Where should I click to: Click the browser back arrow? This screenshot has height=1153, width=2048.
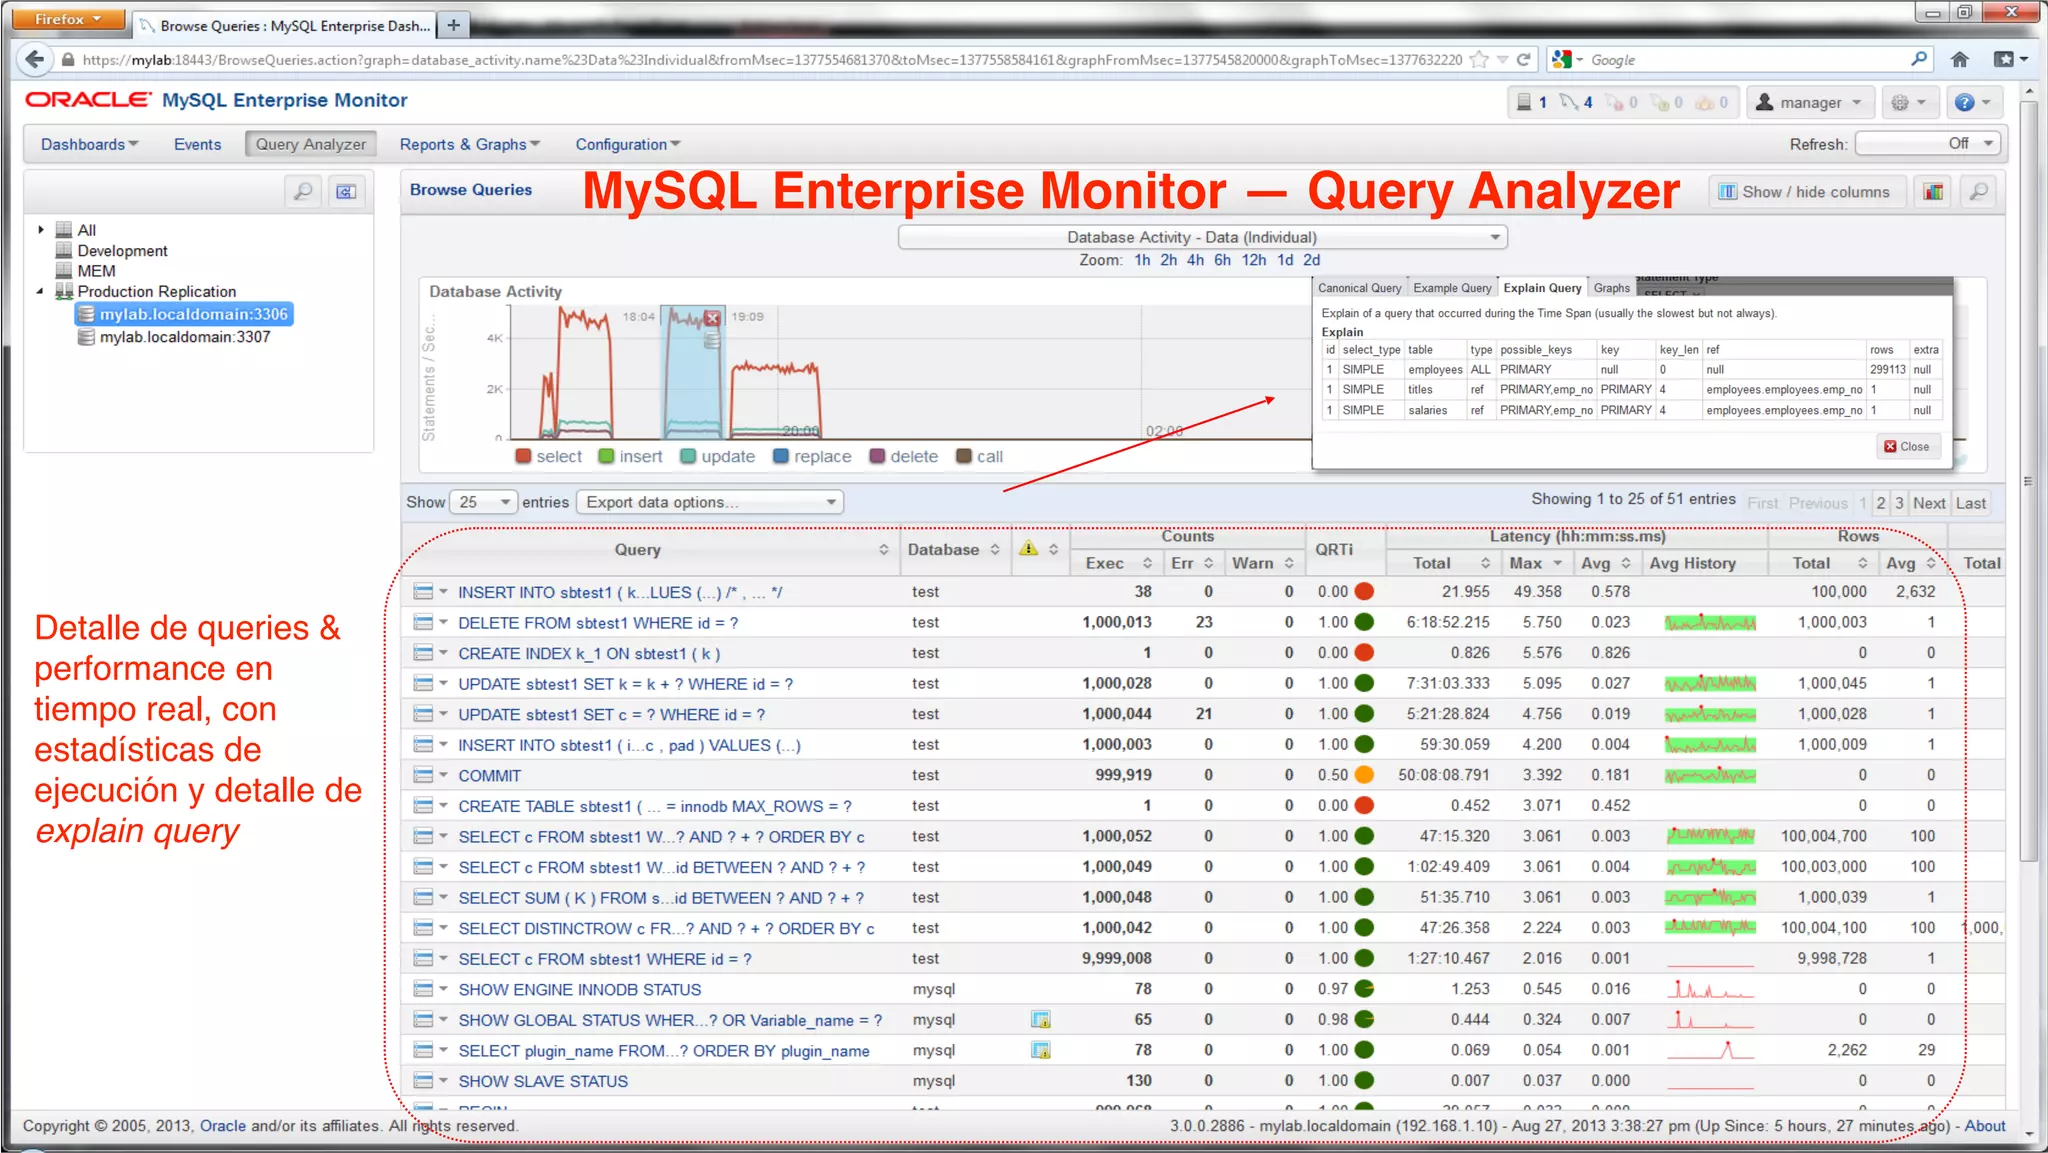point(35,59)
